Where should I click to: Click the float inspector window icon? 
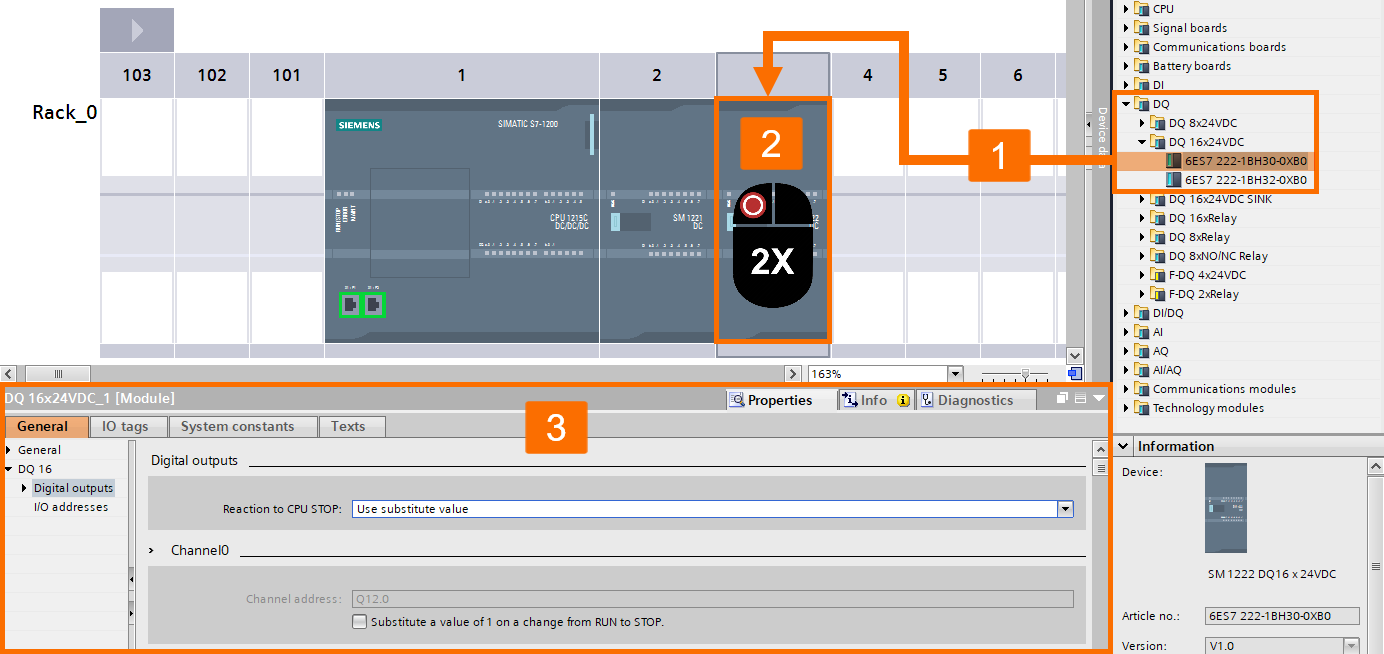(1060, 399)
